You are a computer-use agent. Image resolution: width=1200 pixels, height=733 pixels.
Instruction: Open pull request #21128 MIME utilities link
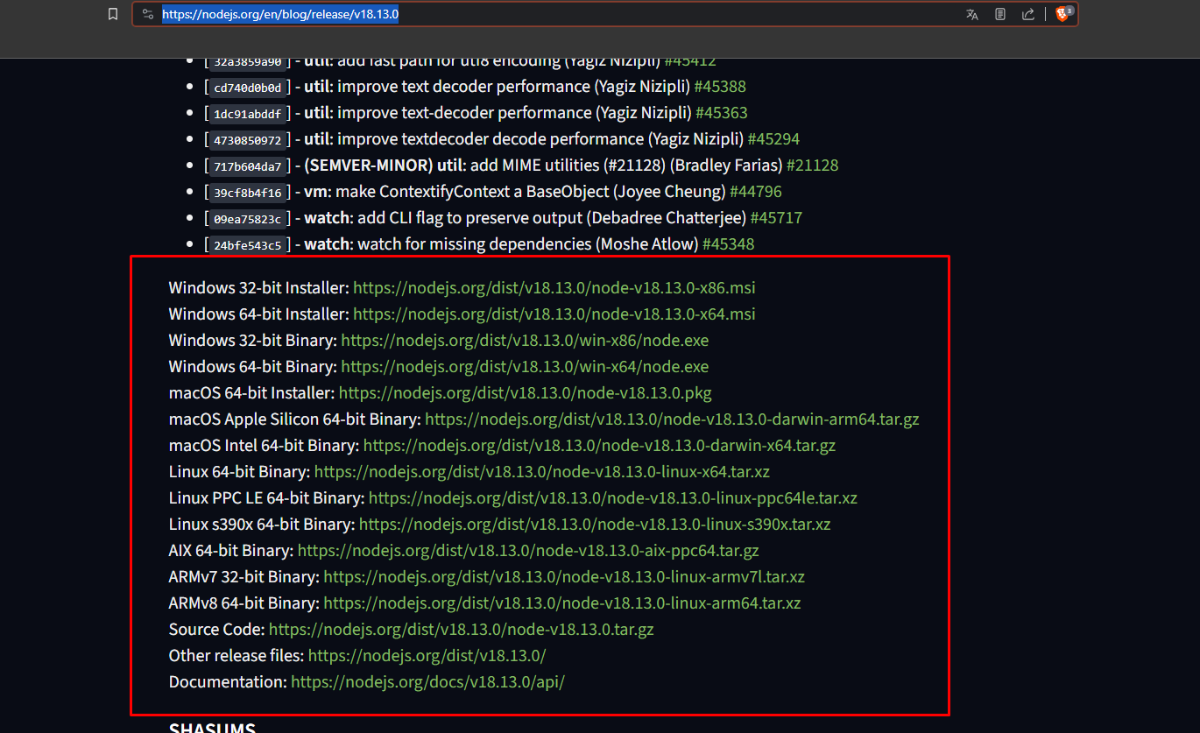coord(812,165)
